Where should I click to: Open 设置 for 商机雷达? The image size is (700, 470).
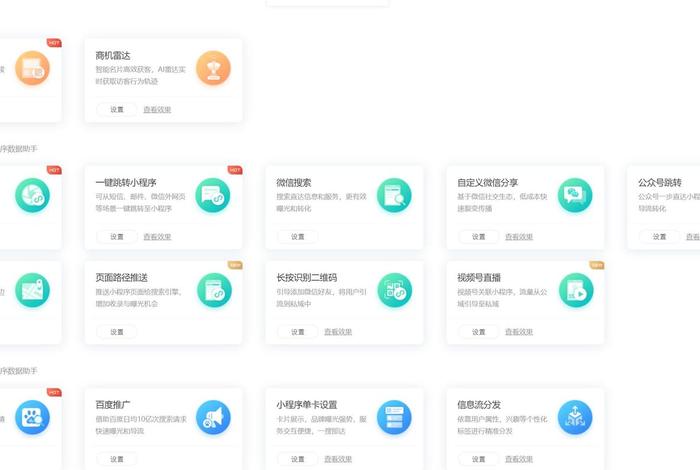click(117, 109)
